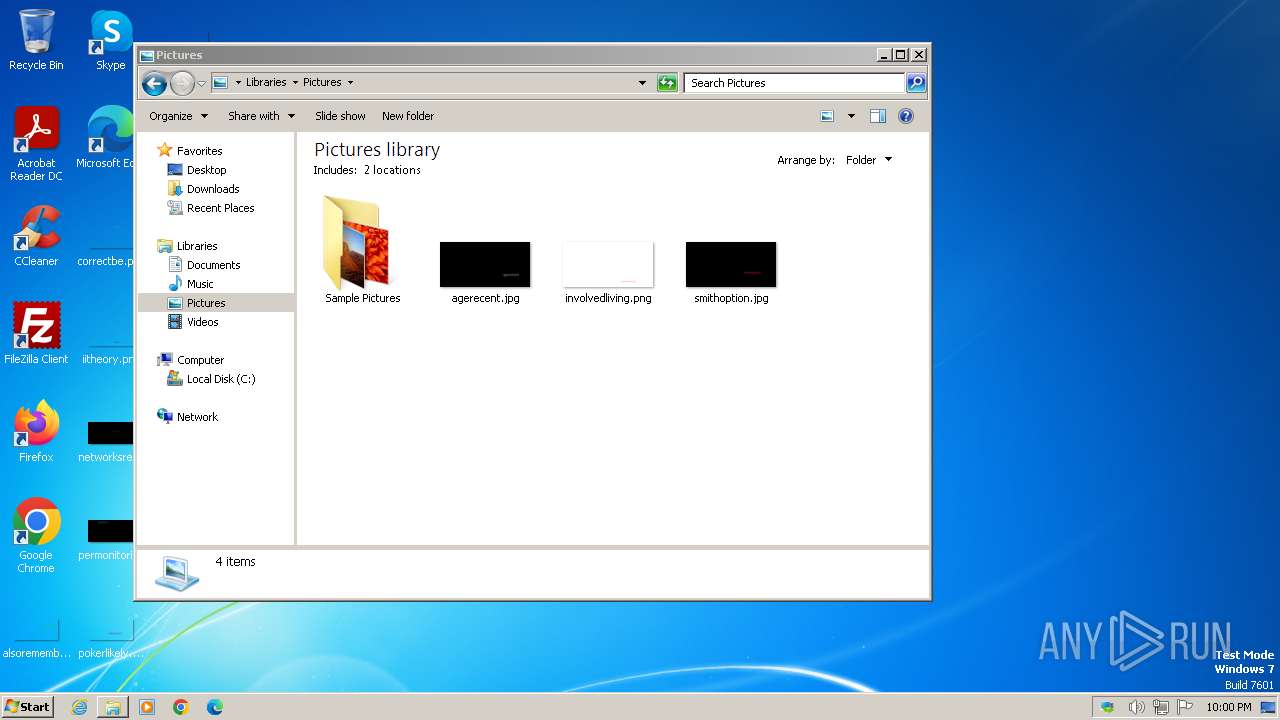Image resolution: width=1280 pixels, height=720 pixels.
Task: Click the Pictures window title bar icon
Action: pos(147,55)
